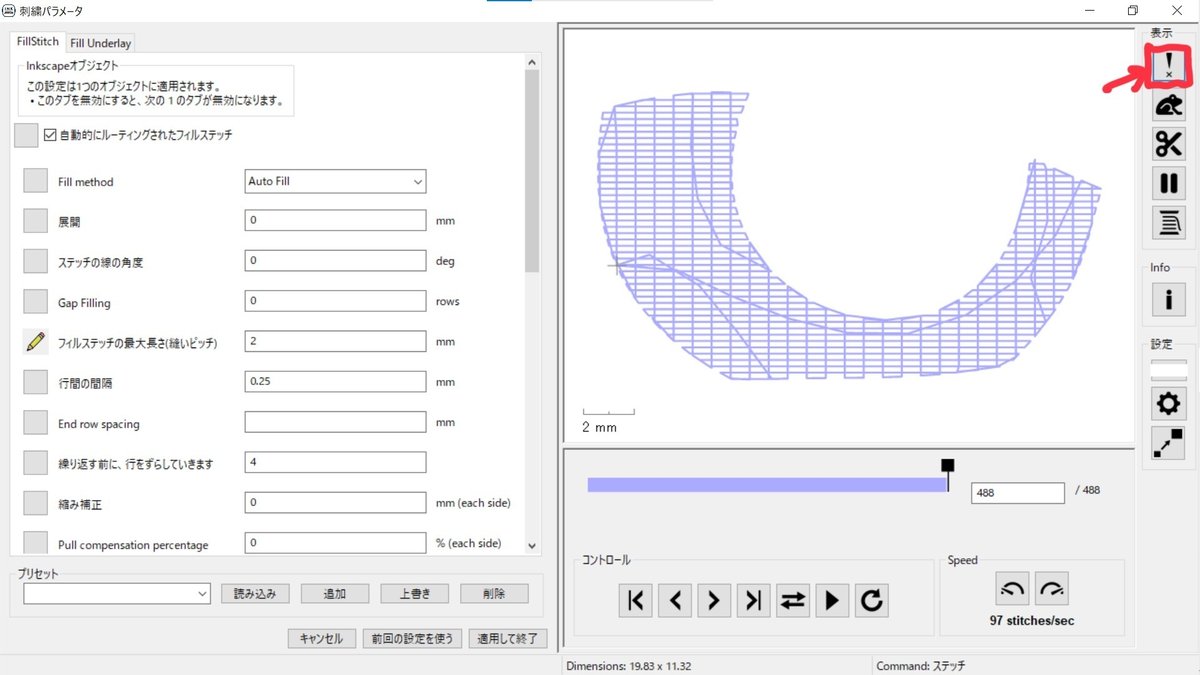Toggle trims scissors display icon

[1168, 144]
